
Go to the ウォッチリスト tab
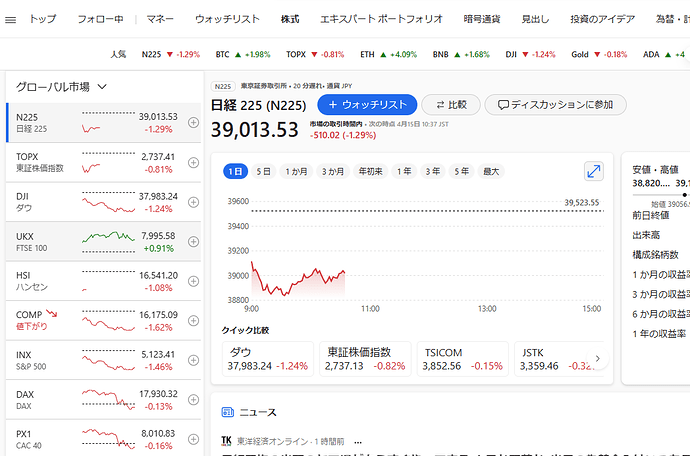(227, 19)
